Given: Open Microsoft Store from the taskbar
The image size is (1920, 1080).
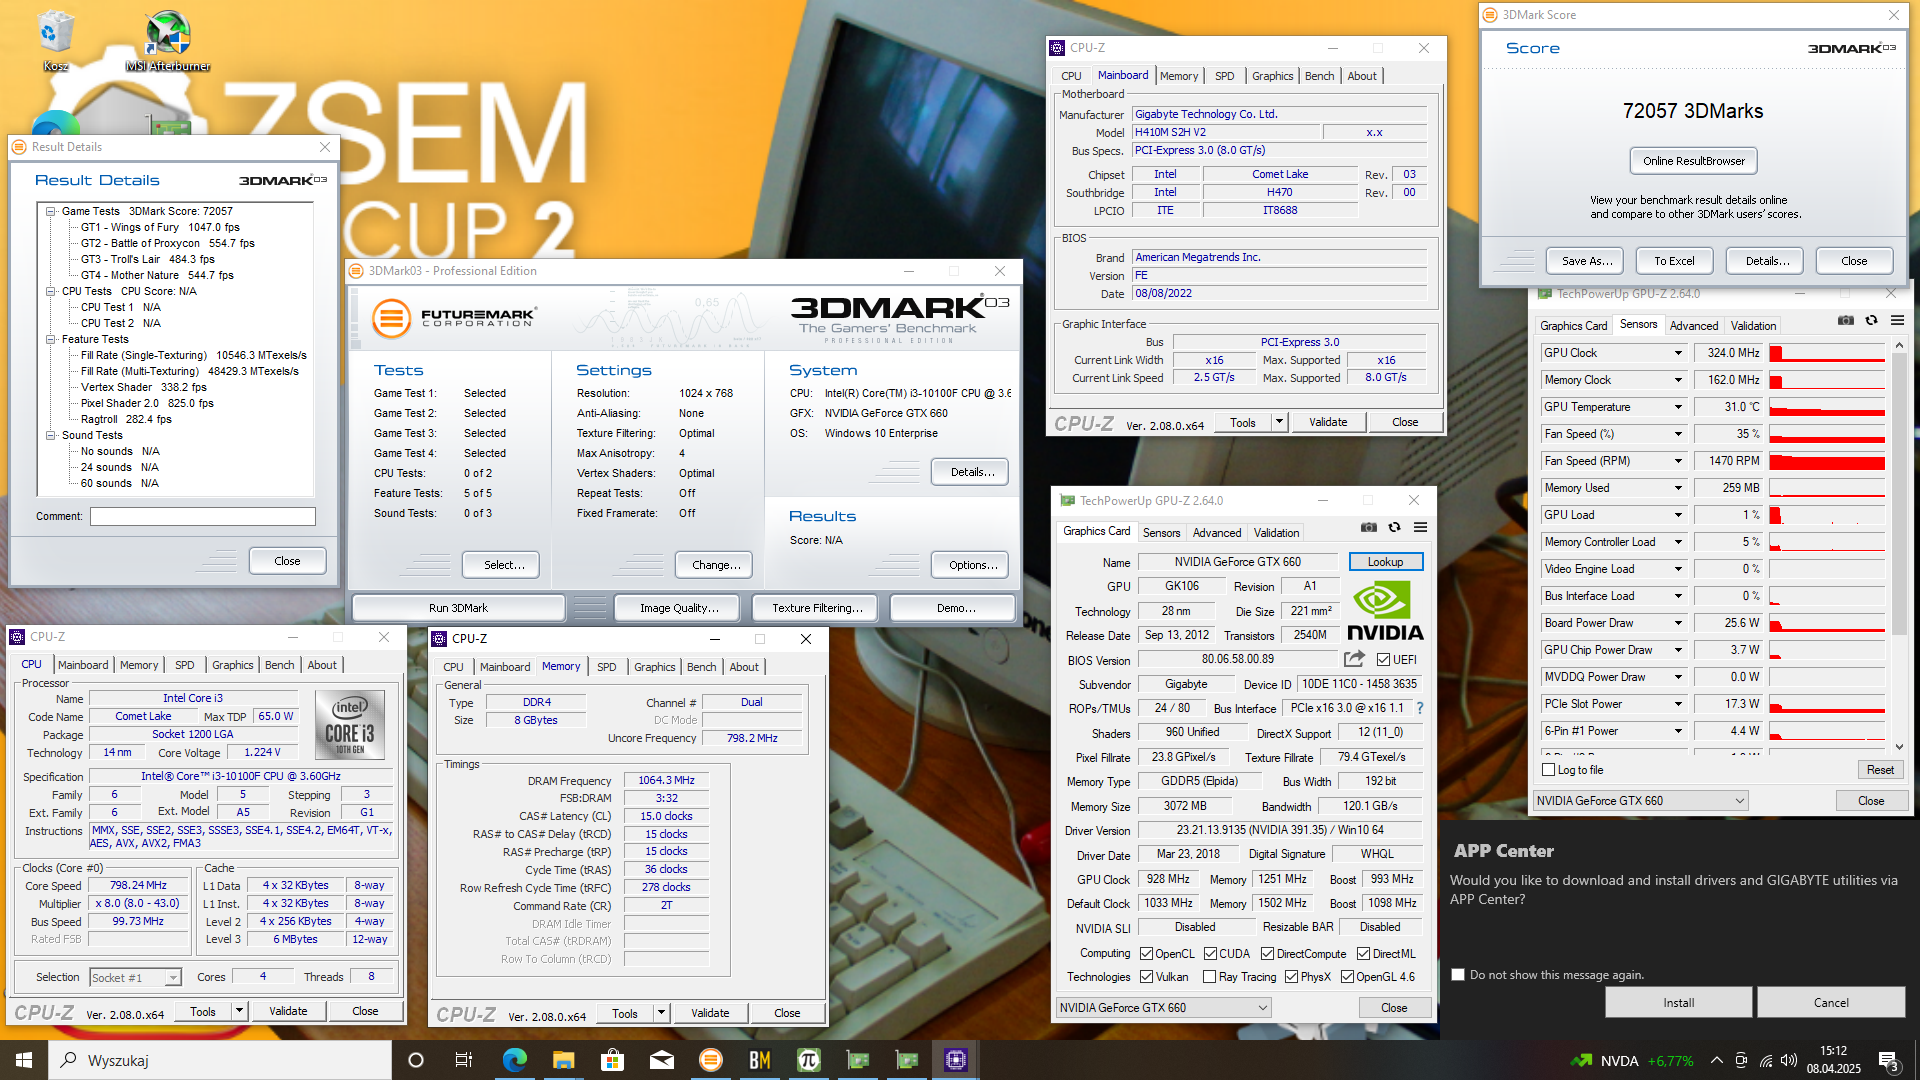Looking at the screenshot, I should point(612,1060).
